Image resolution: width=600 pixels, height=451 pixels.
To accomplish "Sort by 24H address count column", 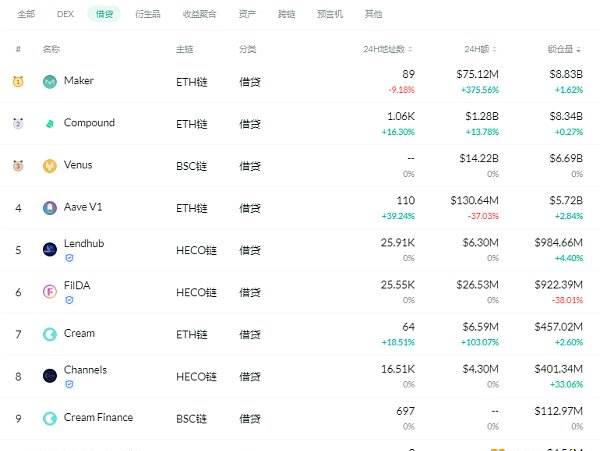I will (x=387, y=49).
